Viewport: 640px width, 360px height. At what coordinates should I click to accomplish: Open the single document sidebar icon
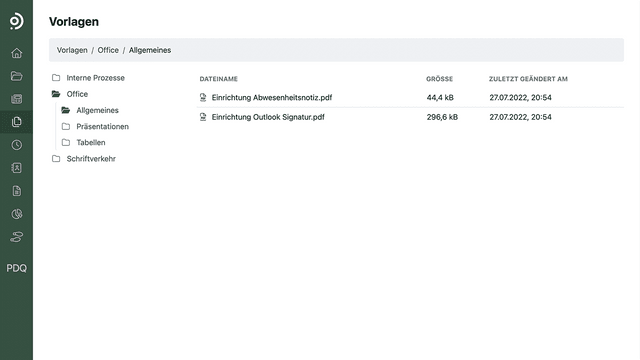coord(16,191)
